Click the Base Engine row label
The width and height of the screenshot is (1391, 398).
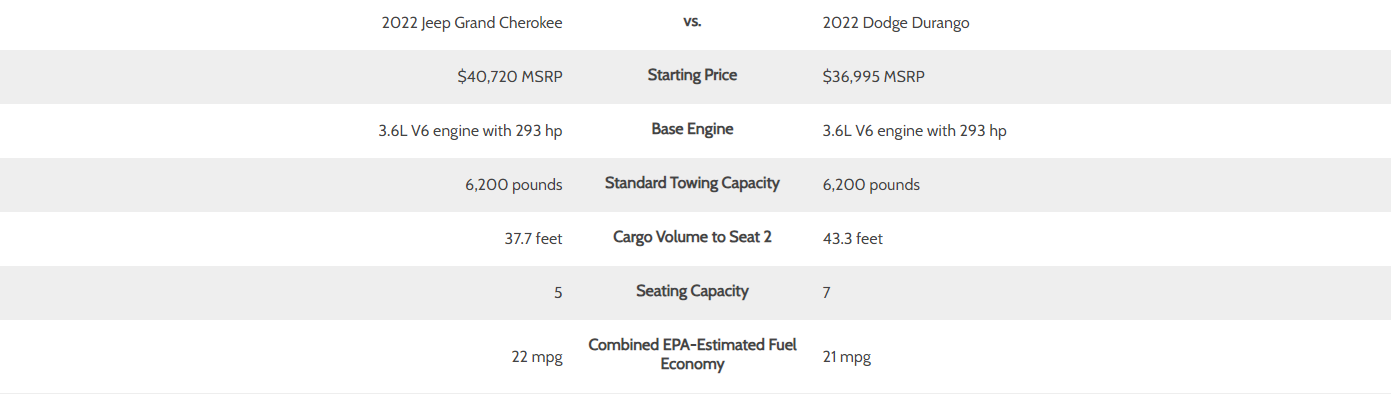pyautogui.click(x=692, y=129)
